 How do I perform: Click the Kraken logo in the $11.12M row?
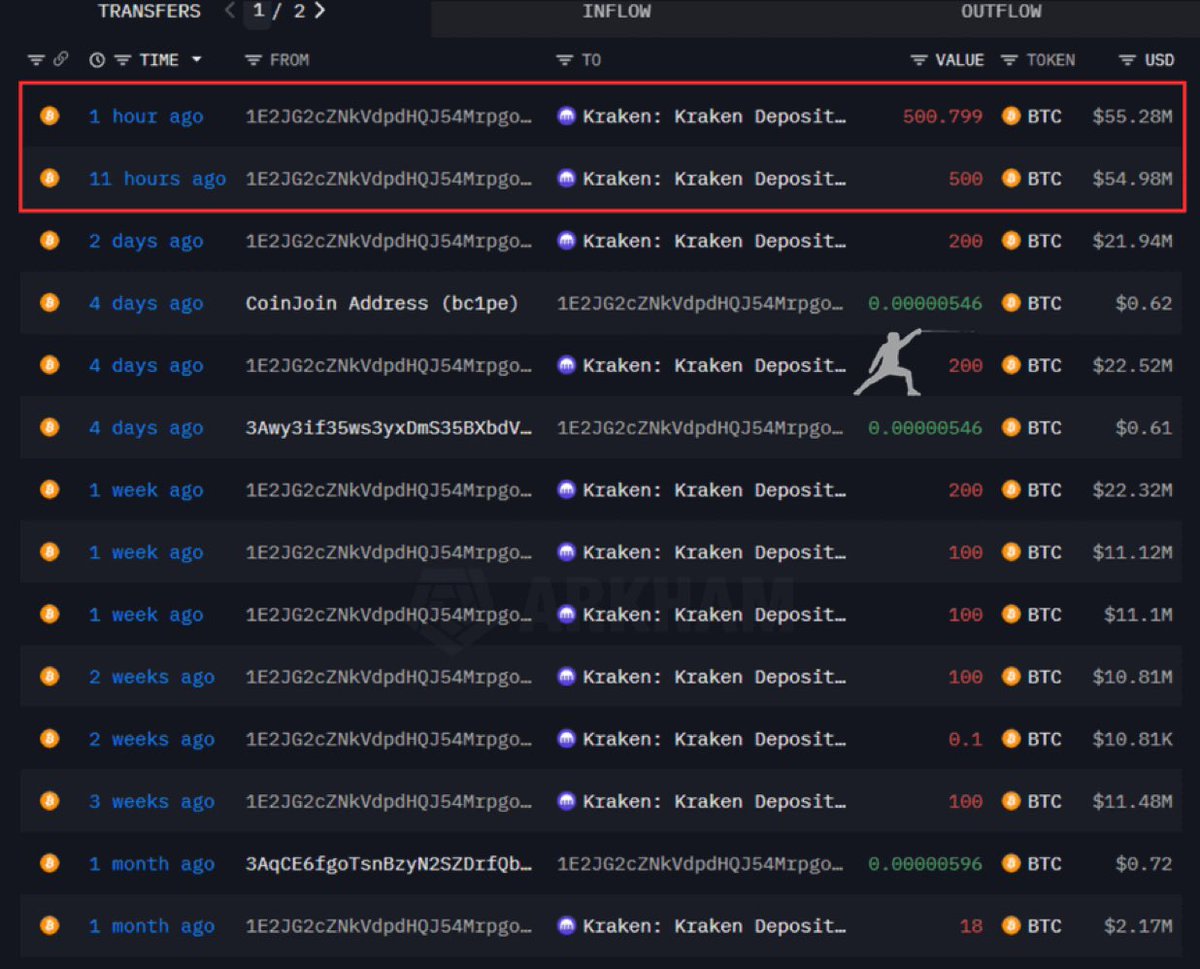(567, 552)
